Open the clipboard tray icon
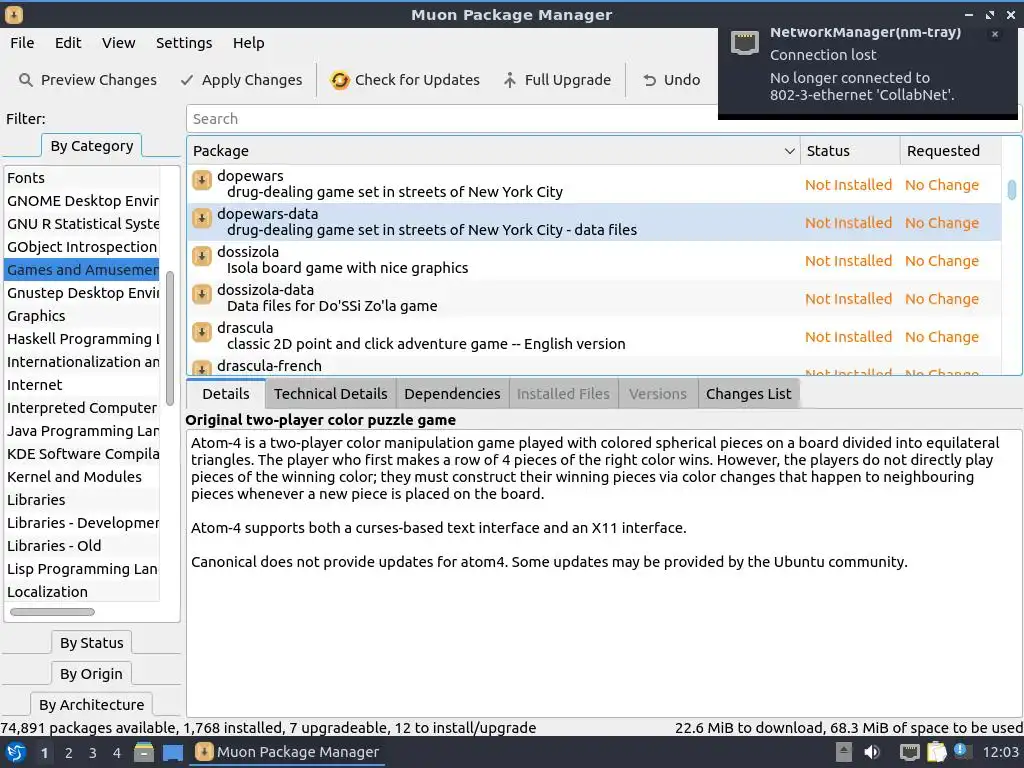Screen dimensions: 1024x768 point(936,752)
